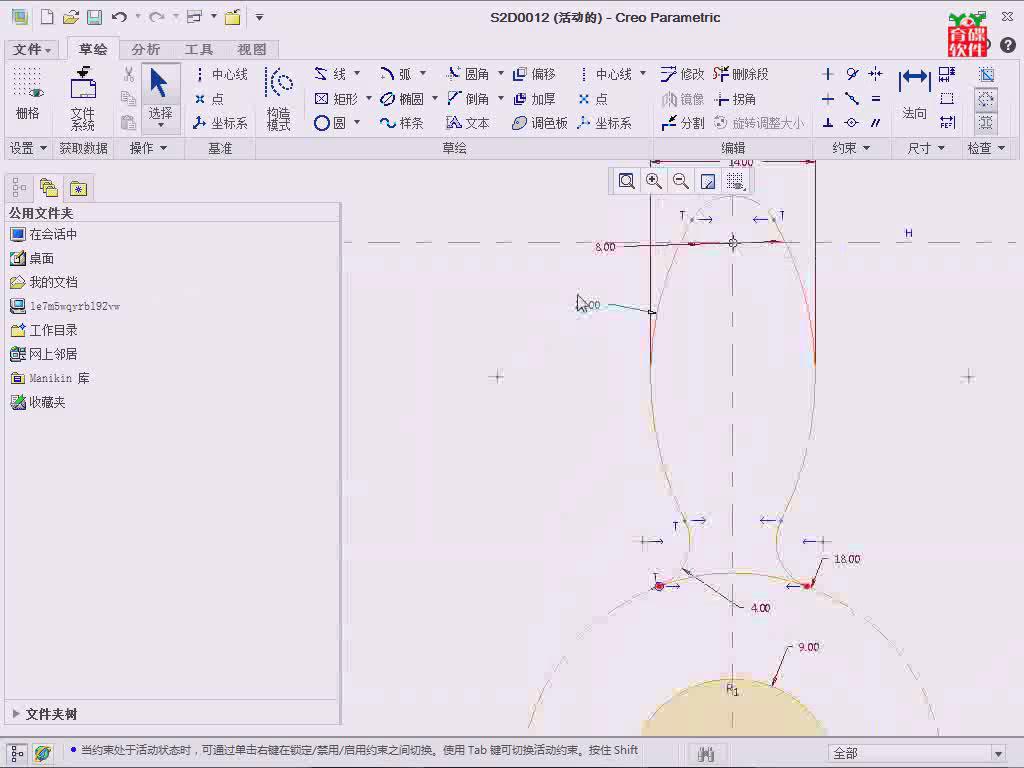This screenshot has height=768, width=1024.
Task: Click the Modify (修改) tool
Action: pyautogui.click(x=682, y=74)
